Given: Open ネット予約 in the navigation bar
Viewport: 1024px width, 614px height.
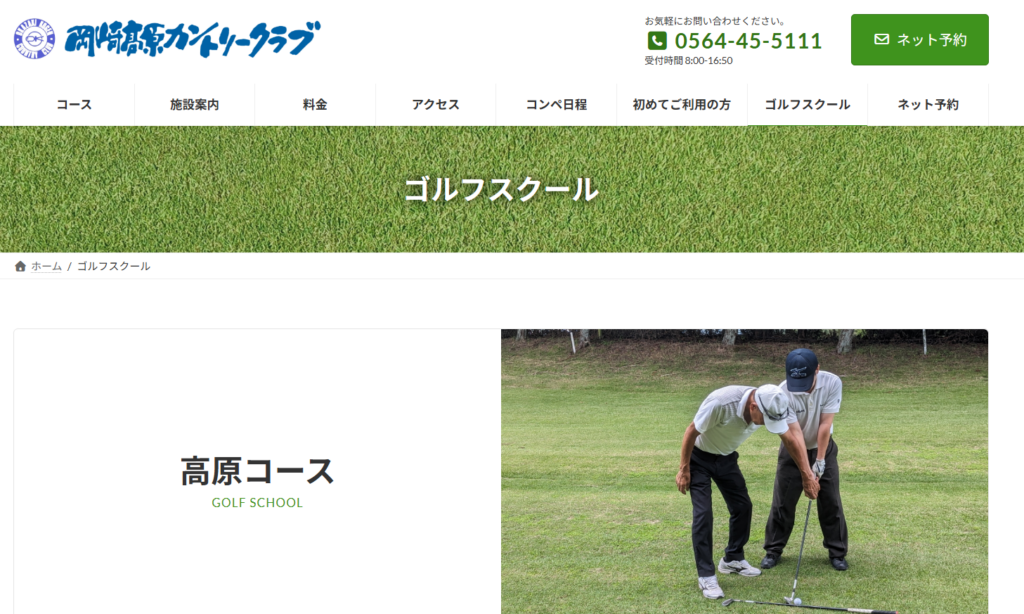Looking at the screenshot, I should (928, 105).
